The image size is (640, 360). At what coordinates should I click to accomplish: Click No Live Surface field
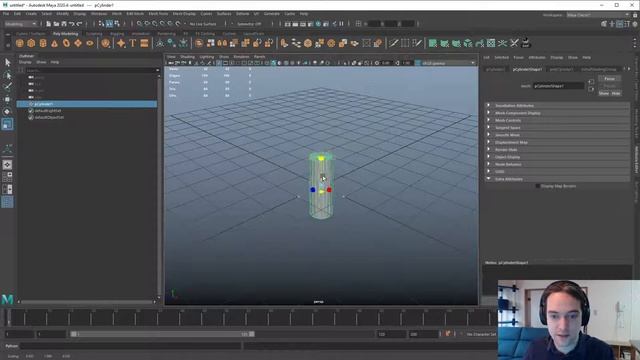tap(203, 24)
